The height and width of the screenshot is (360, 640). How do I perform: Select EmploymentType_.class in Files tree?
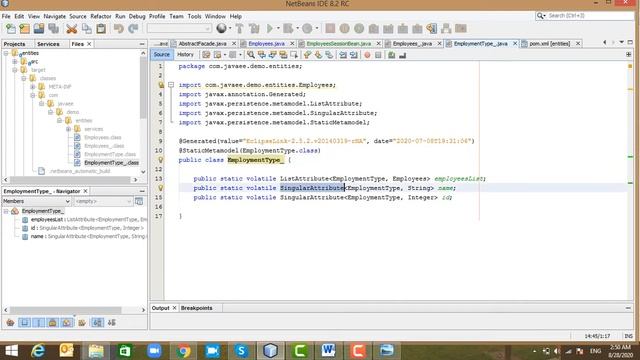111,162
